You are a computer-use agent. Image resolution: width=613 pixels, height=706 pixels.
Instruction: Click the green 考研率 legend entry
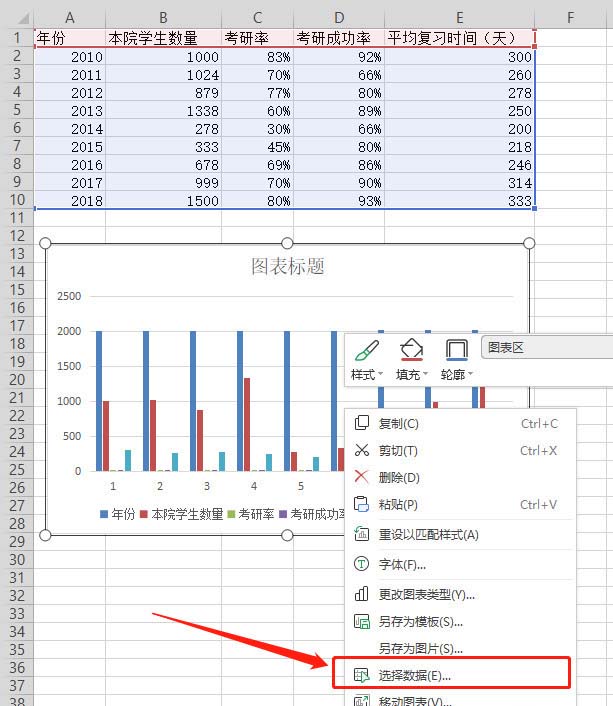251,514
